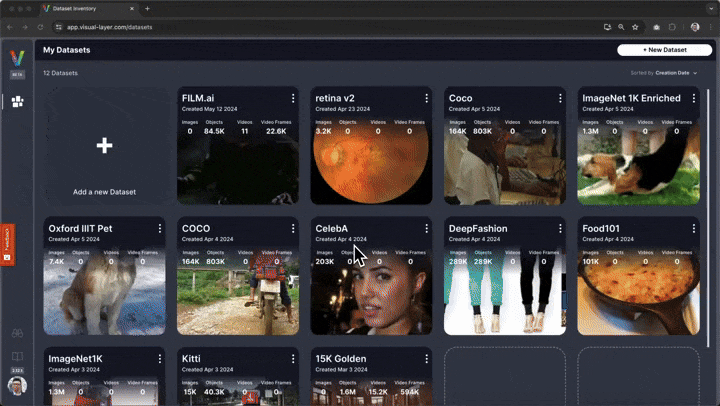Click the ImageNet1K dataset title

(x=75, y=359)
